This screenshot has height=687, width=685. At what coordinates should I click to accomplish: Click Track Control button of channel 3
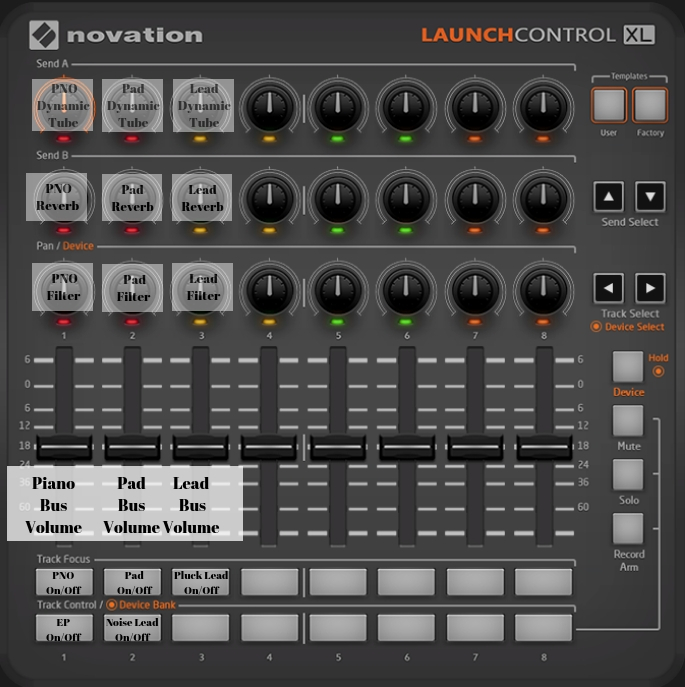[201, 628]
